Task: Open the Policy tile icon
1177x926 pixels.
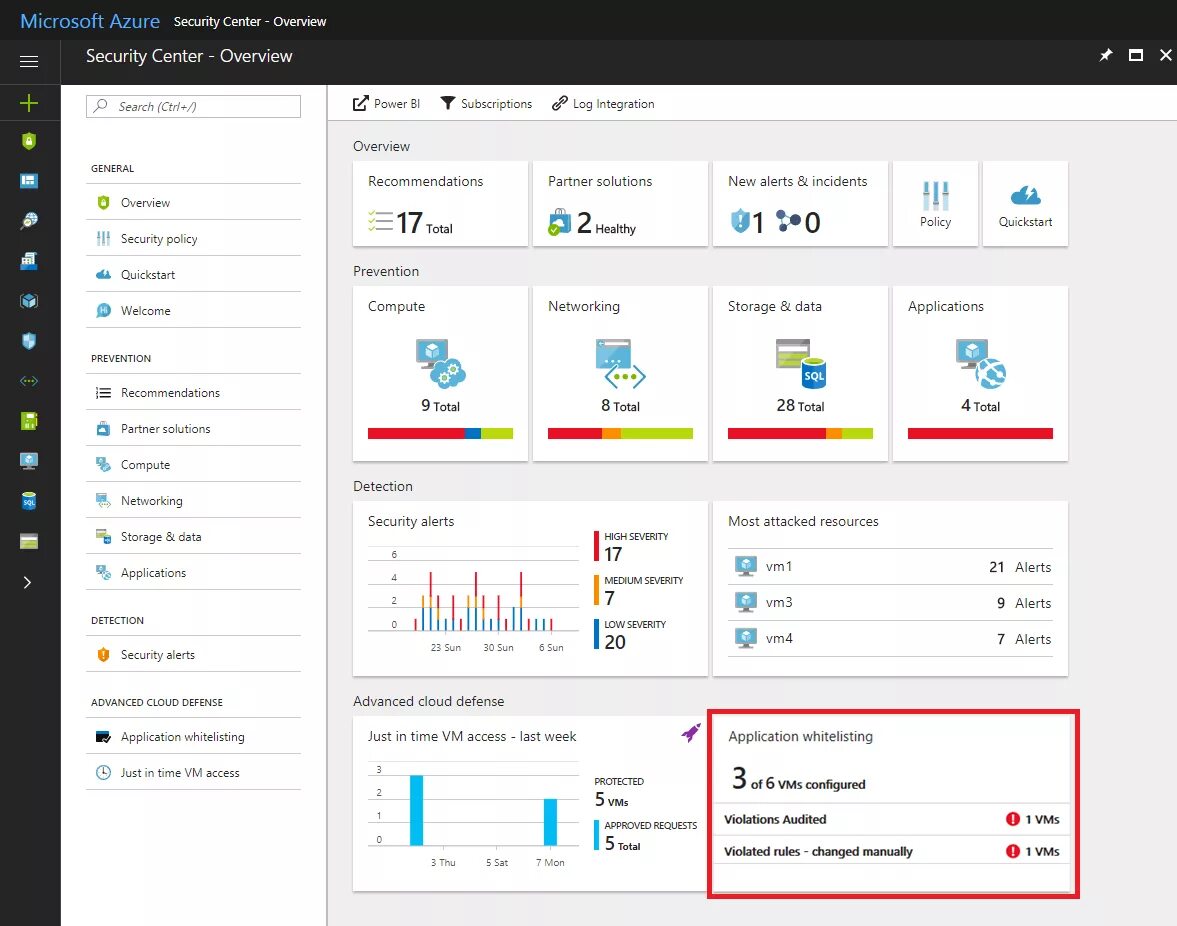Action: (935, 196)
